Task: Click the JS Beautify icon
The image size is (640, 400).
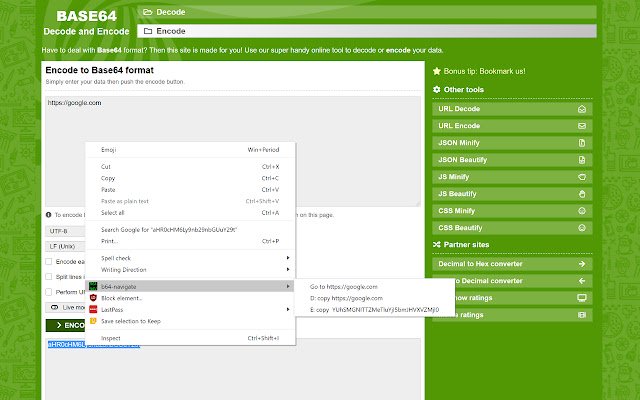Action: [x=582, y=194]
